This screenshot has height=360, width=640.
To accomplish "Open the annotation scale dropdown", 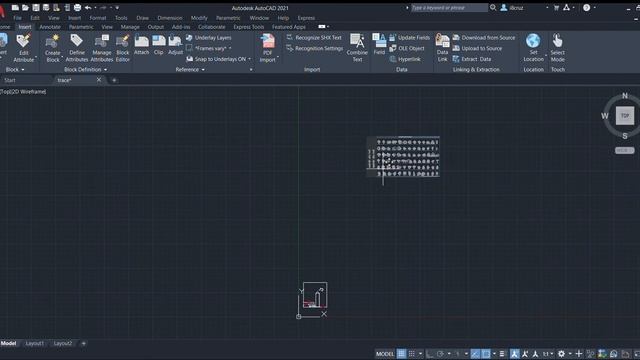I will [548, 353].
